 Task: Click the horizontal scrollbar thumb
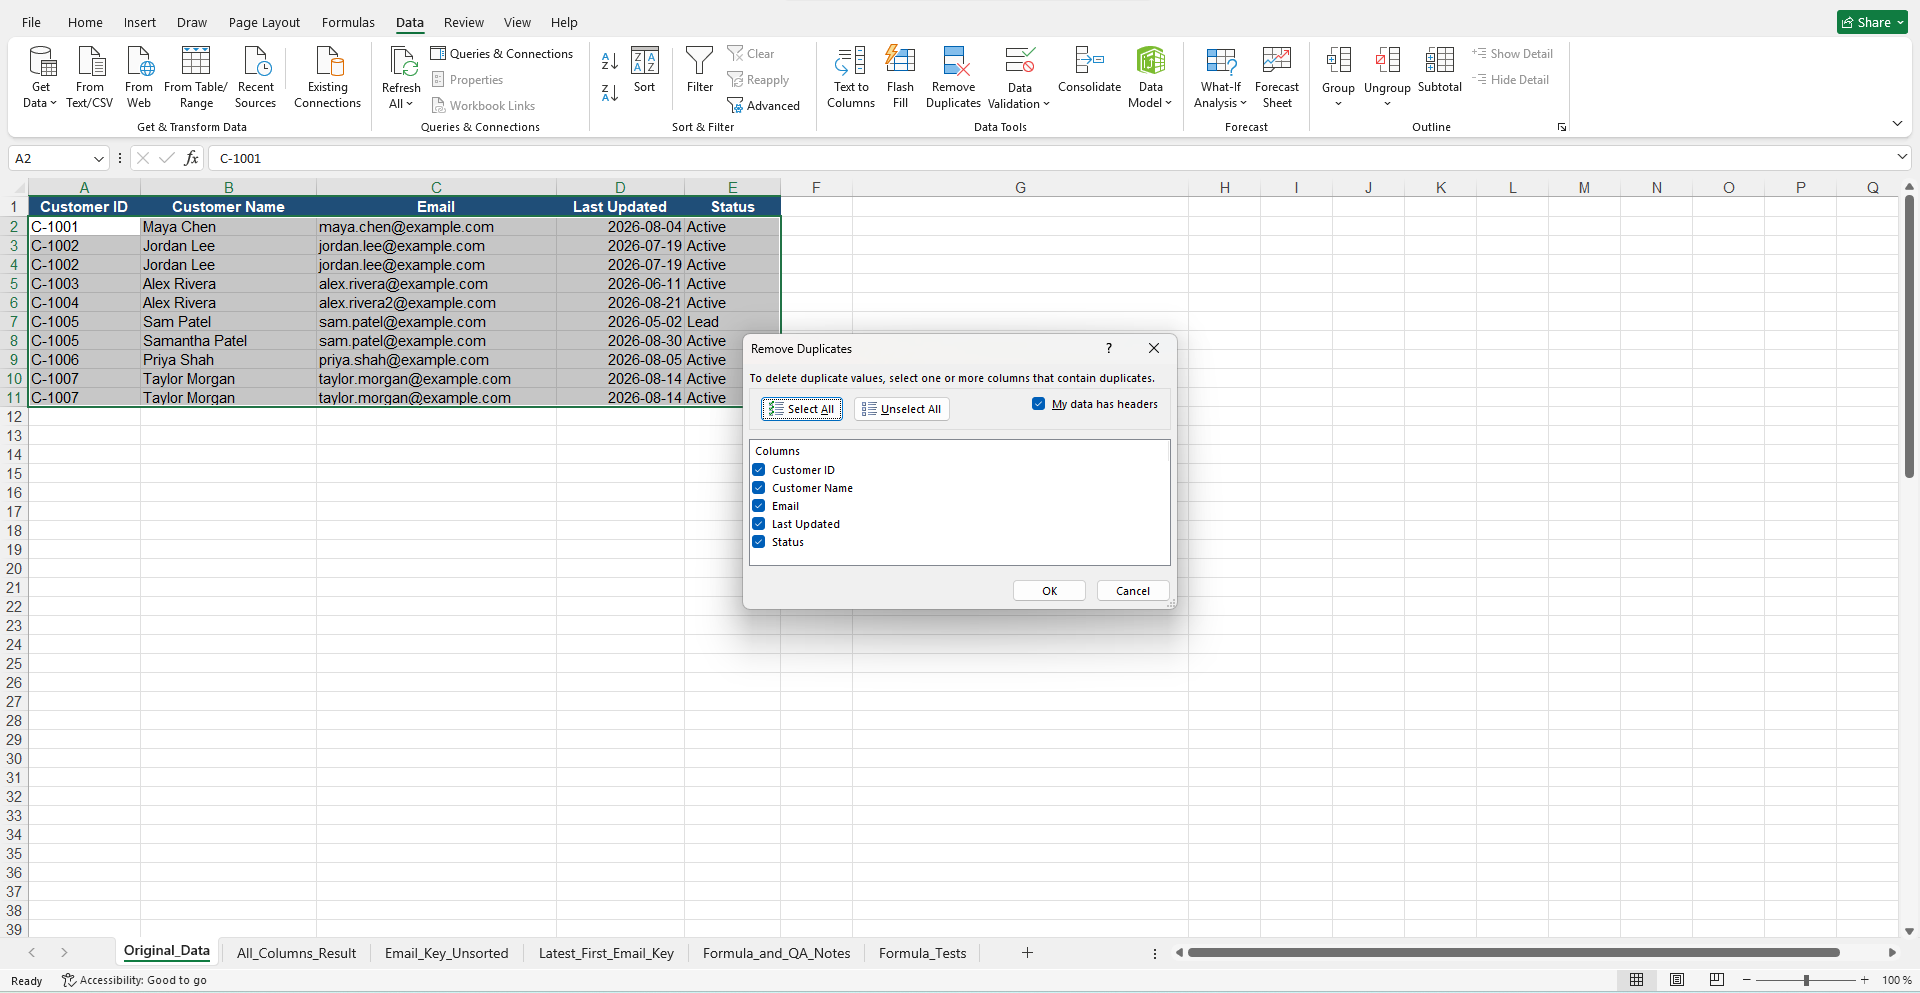pyautogui.click(x=1513, y=953)
